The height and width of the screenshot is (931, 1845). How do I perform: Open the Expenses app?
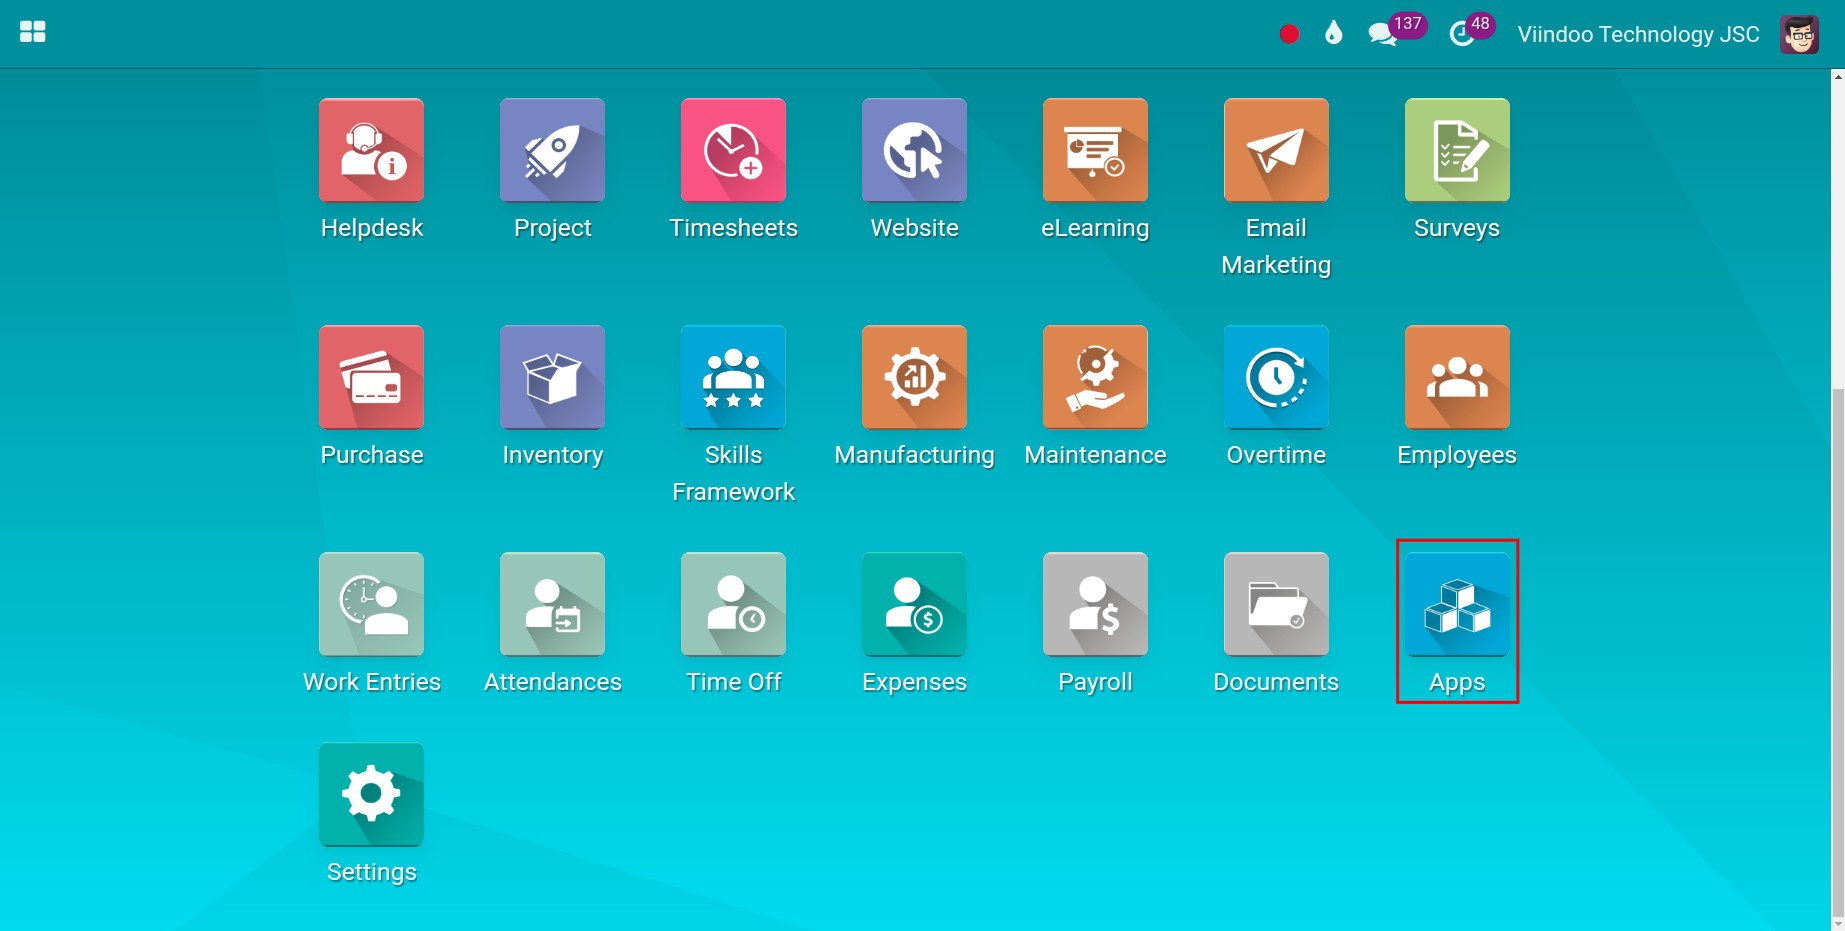pos(914,604)
